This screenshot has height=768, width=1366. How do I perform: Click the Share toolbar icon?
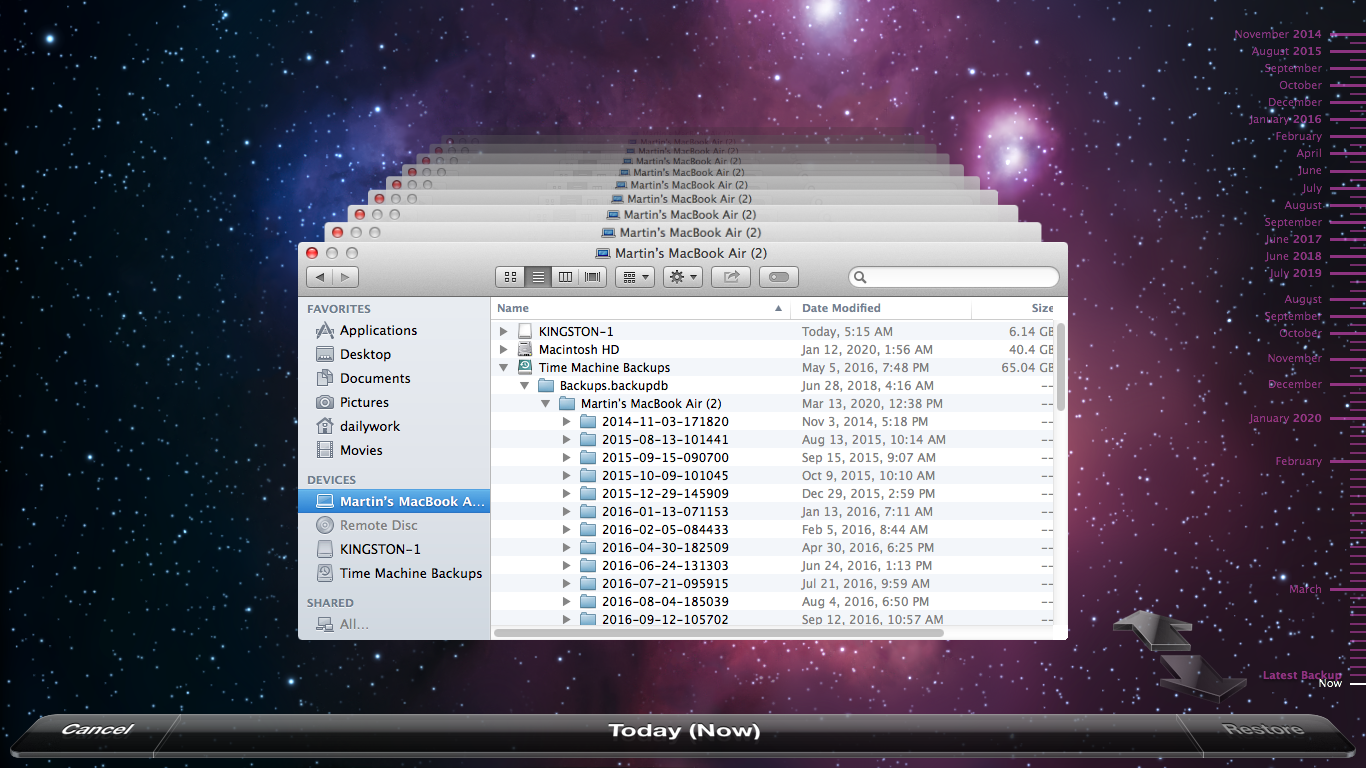(x=731, y=277)
